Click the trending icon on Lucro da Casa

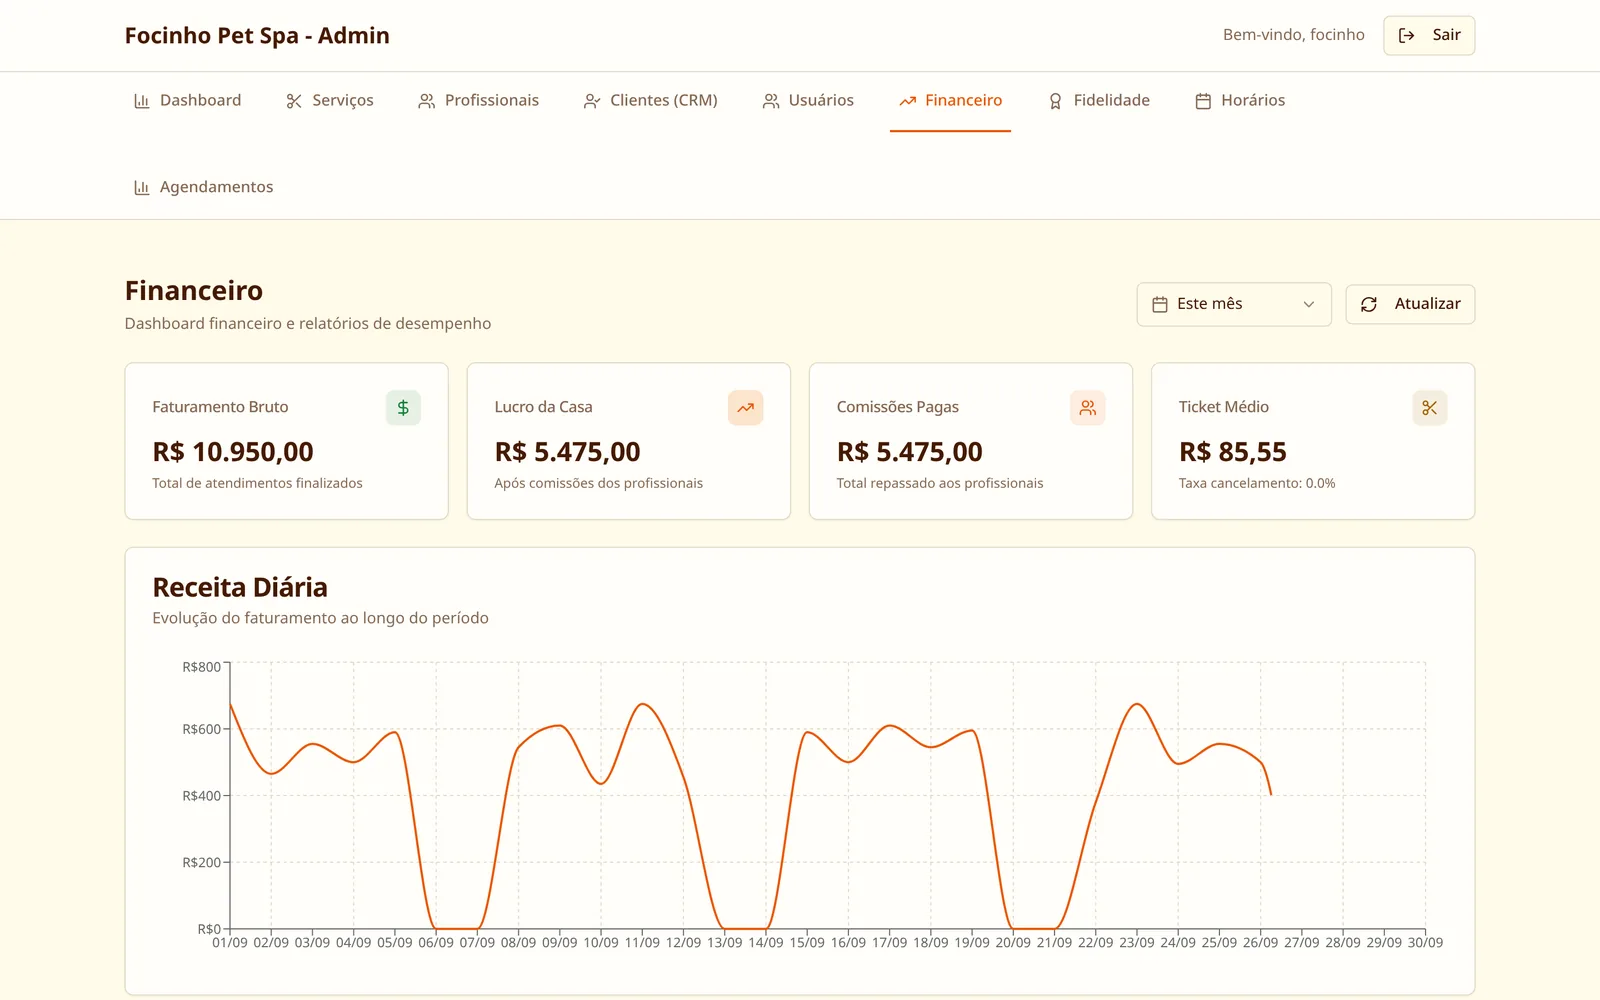tap(746, 408)
